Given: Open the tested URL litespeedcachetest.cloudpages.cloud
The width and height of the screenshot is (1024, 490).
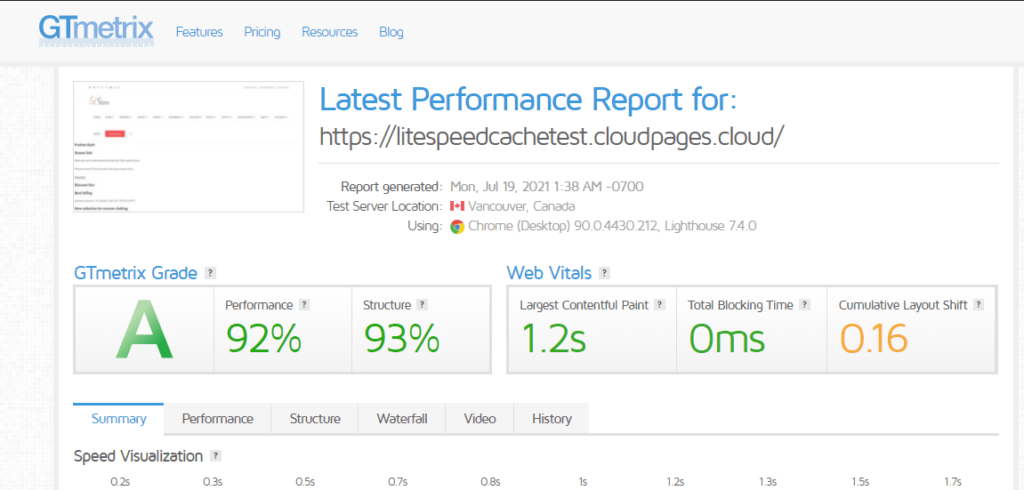Looking at the screenshot, I should click(551, 135).
